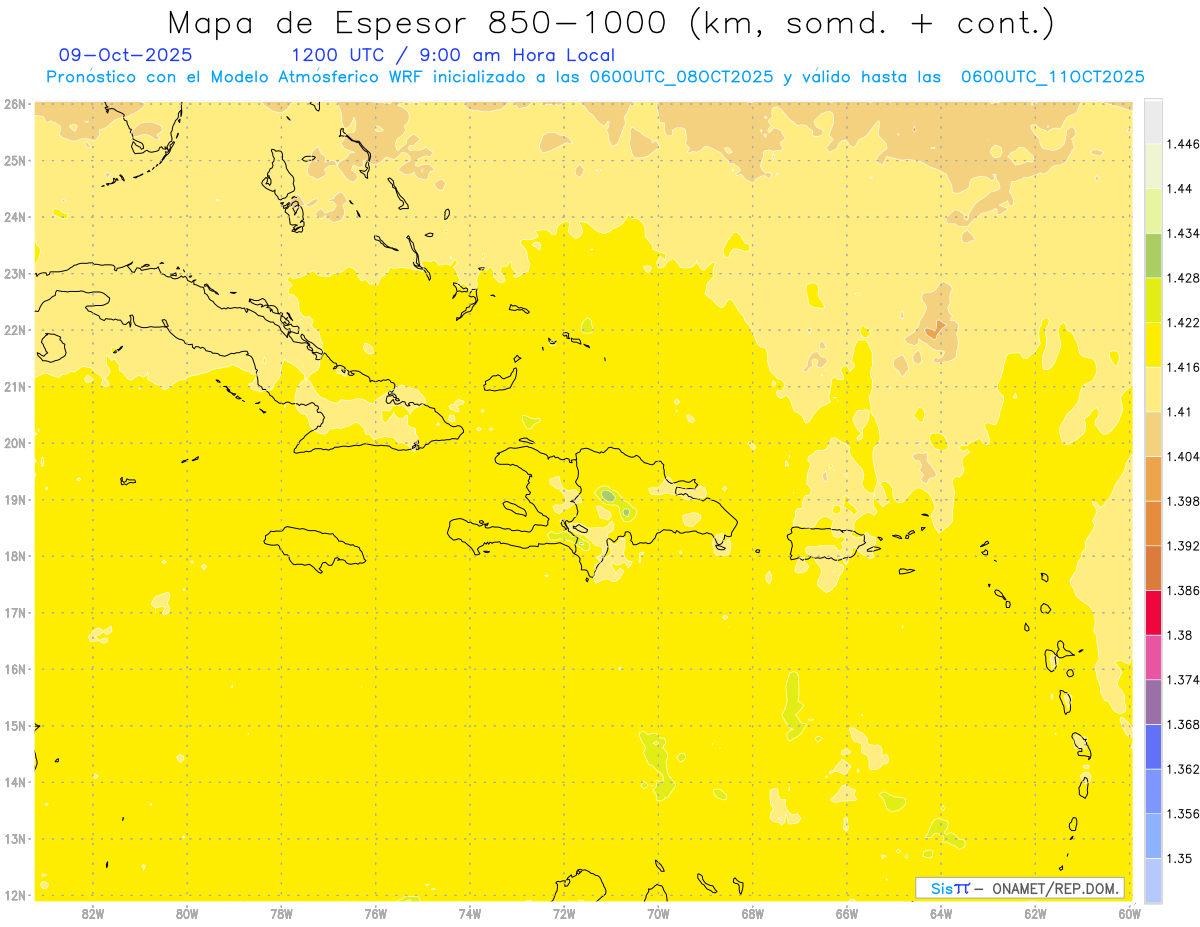Click the orange thickness minimum near 22N 64W
1200x927 pixels.
click(935, 328)
